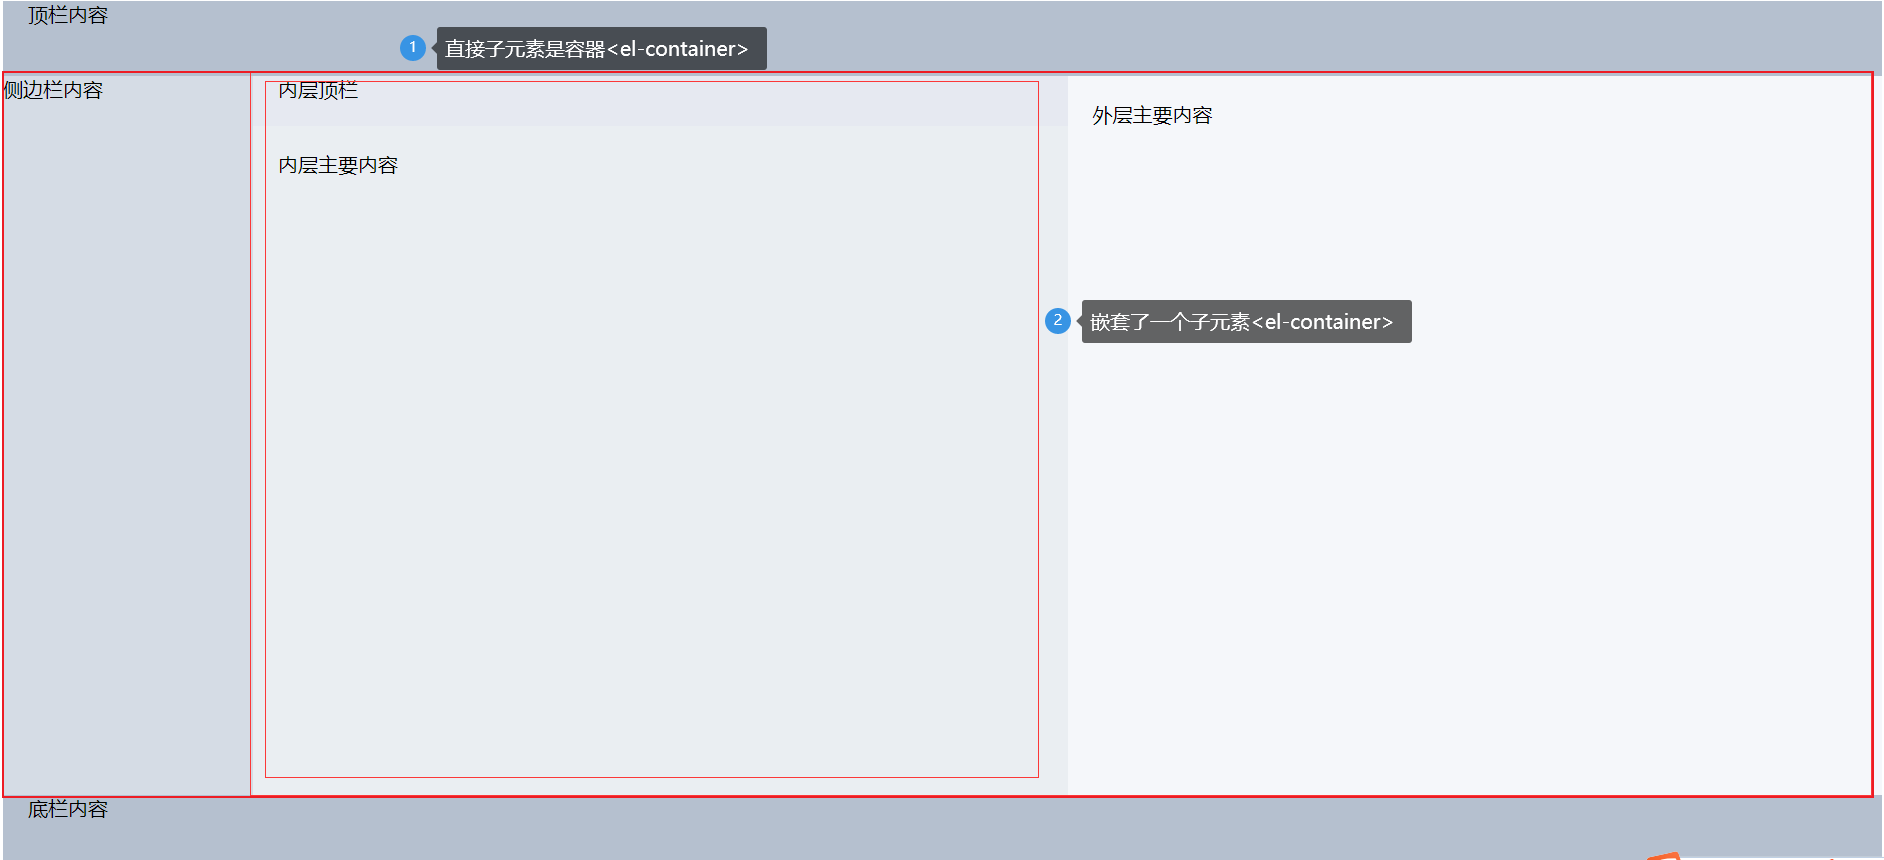Click the '侧边栏内容' sidebar text
The width and height of the screenshot is (1884, 860).
54,90
